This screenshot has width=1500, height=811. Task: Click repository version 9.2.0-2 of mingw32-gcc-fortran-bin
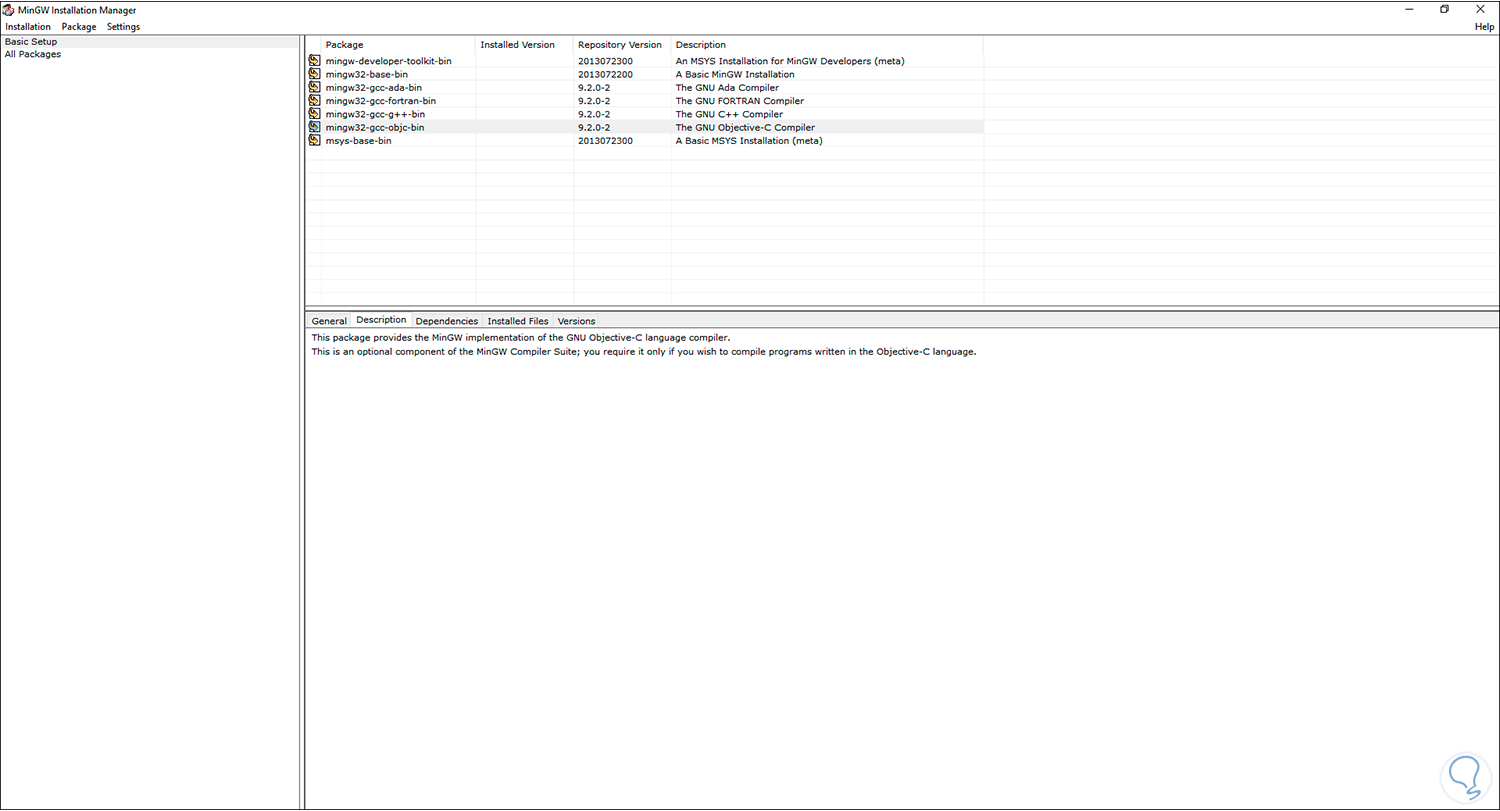pyautogui.click(x=594, y=100)
